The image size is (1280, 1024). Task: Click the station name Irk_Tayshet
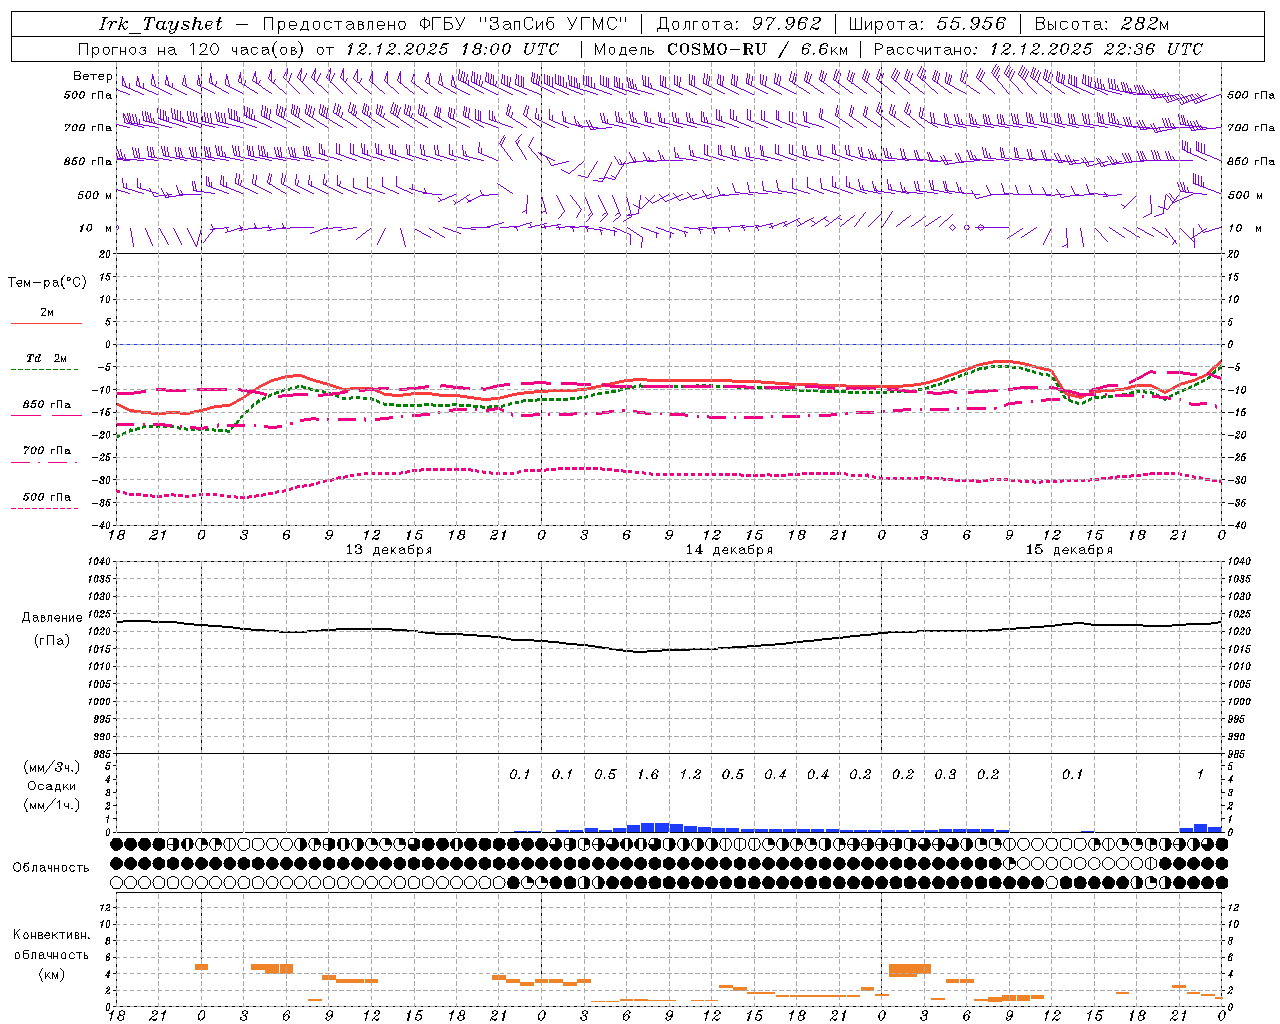pyautogui.click(x=161, y=24)
